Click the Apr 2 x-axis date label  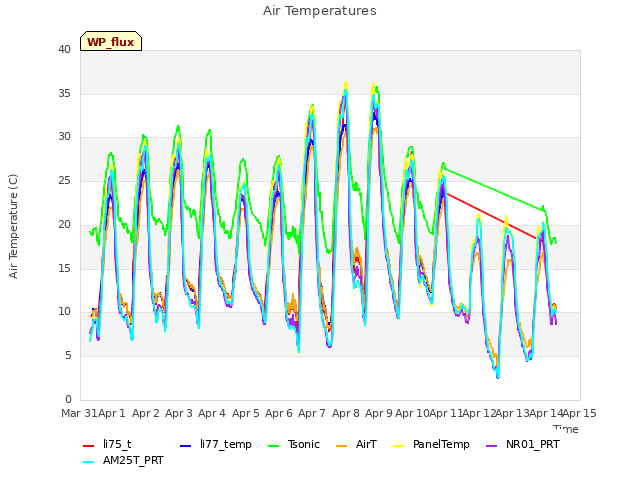point(145,413)
